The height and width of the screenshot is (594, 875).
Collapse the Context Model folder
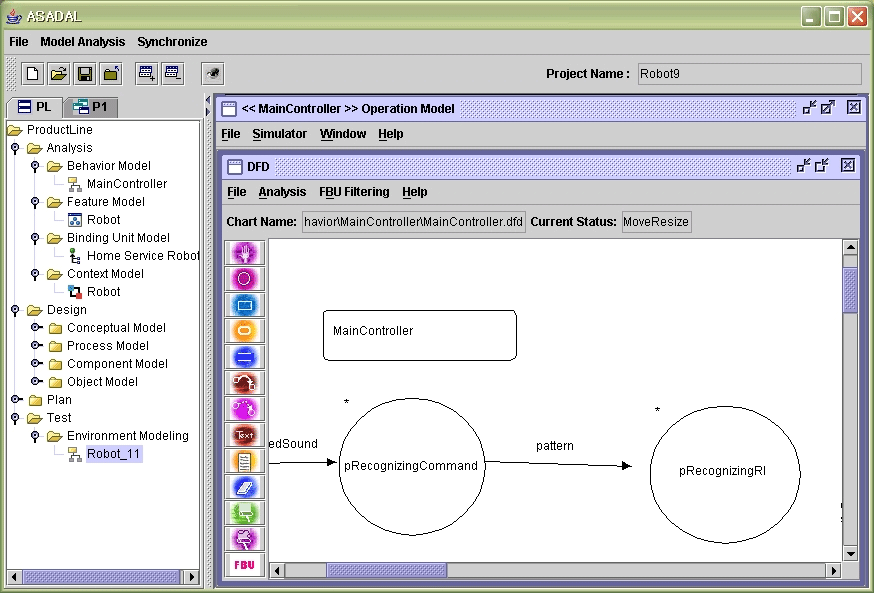[x=35, y=274]
